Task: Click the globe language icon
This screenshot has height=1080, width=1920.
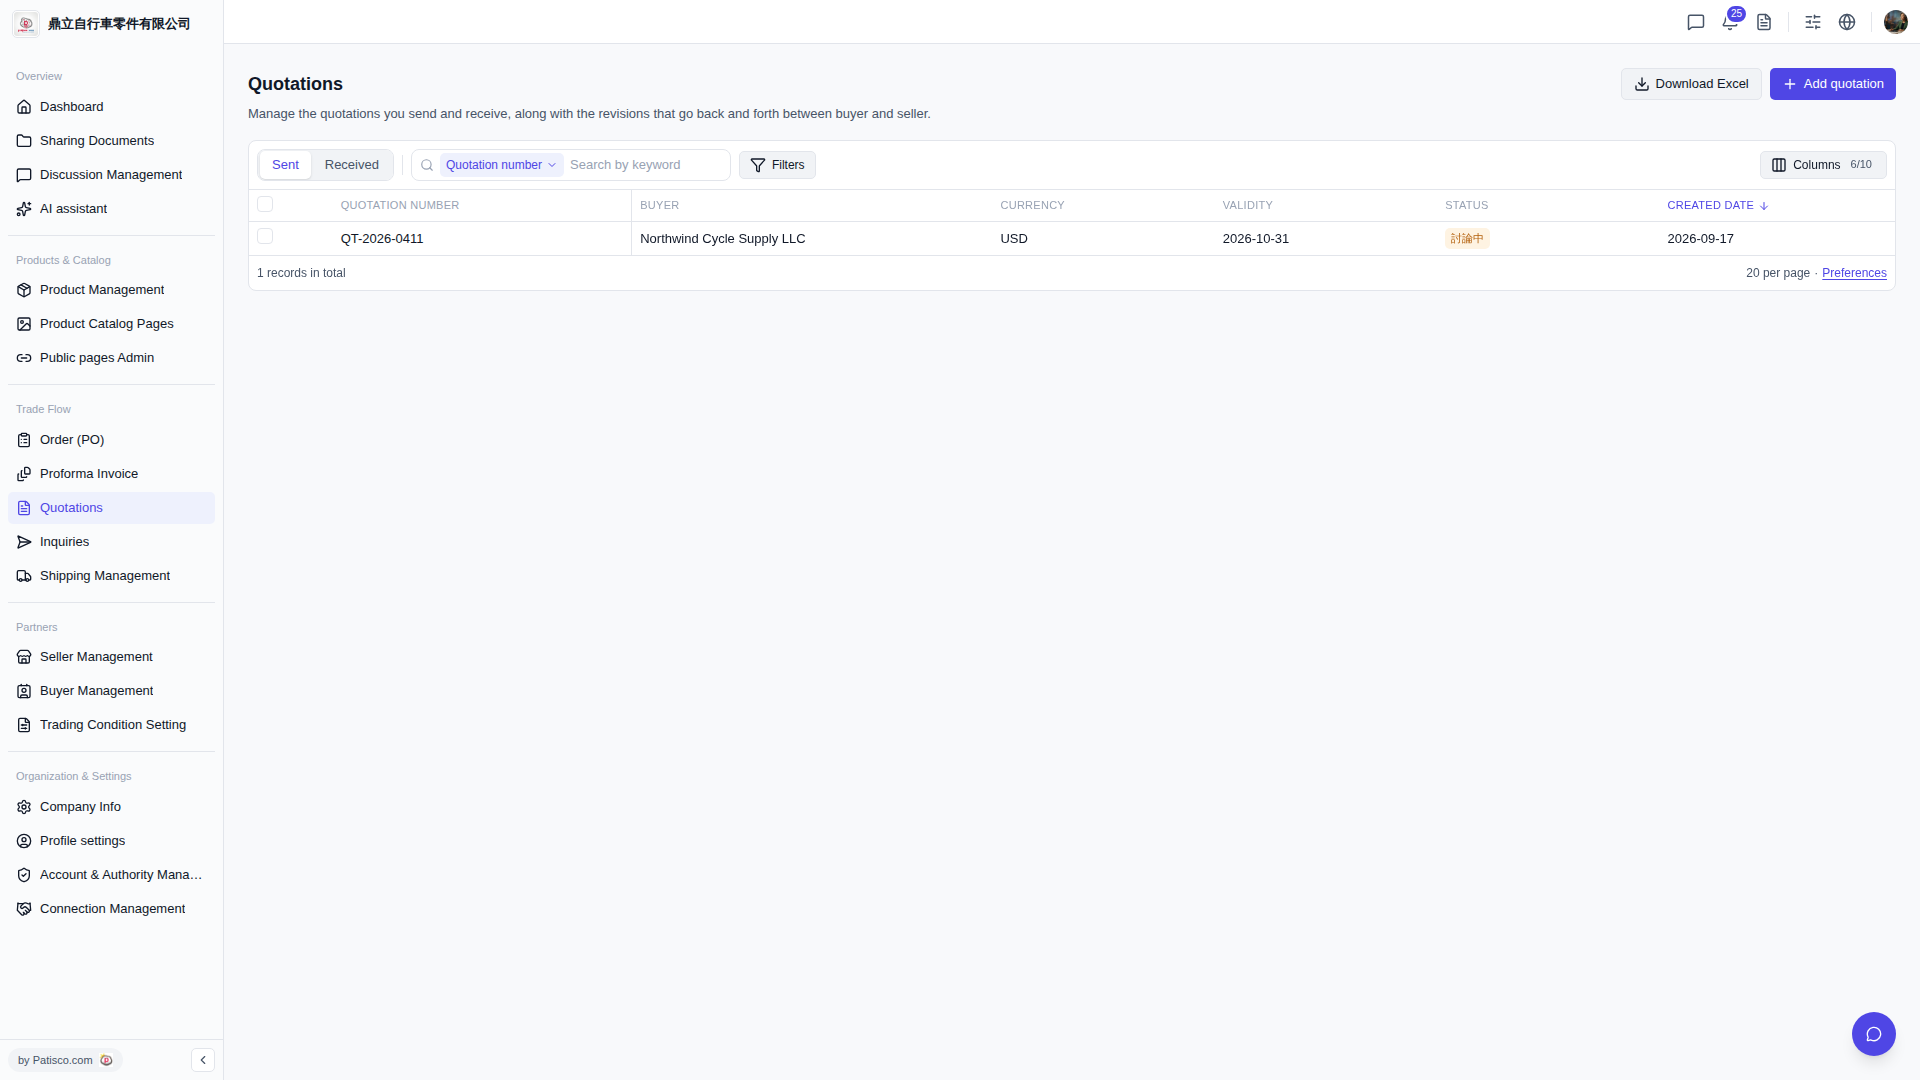Action: tap(1847, 22)
